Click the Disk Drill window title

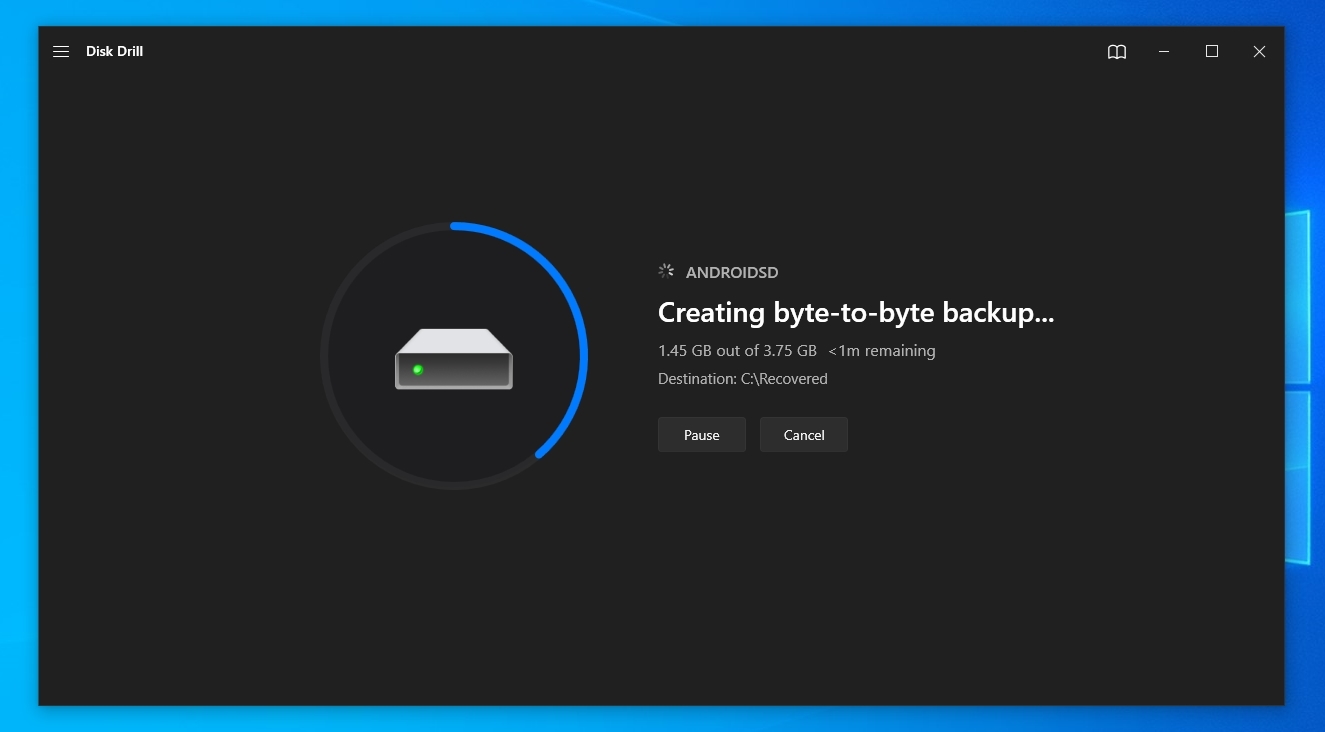click(x=114, y=52)
